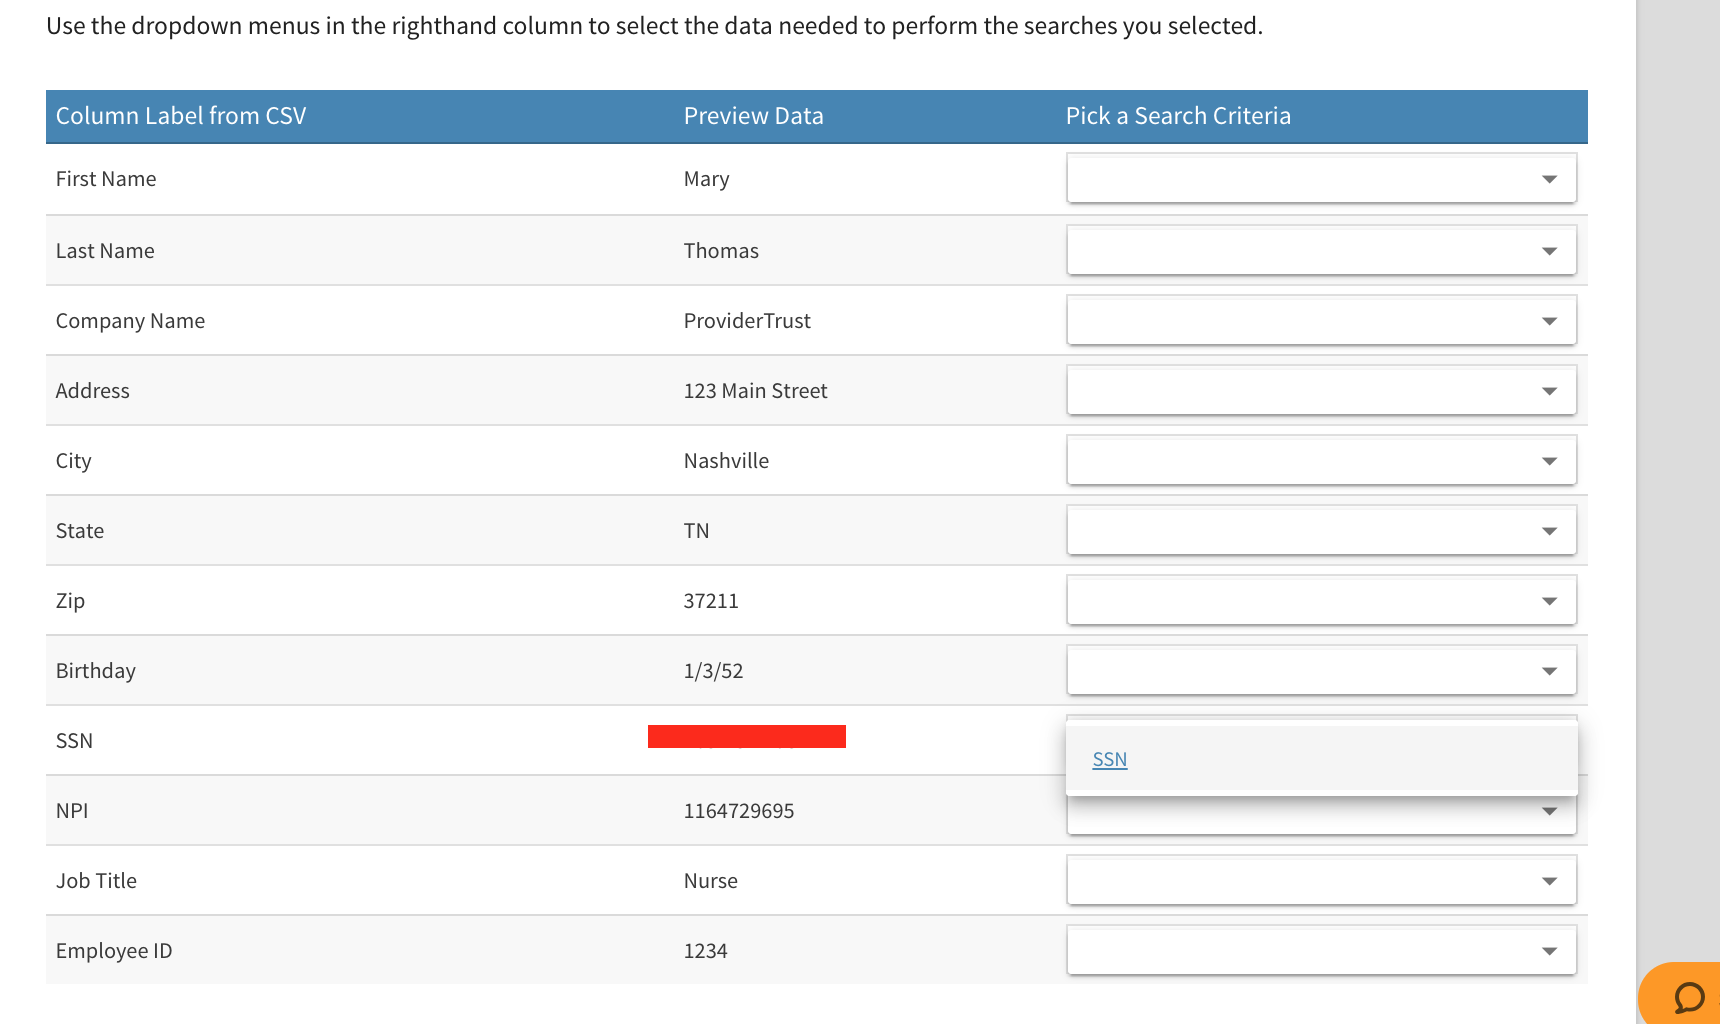Select the SSN option in dropdown list
This screenshot has width=1720, height=1024.
(1110, 760)
